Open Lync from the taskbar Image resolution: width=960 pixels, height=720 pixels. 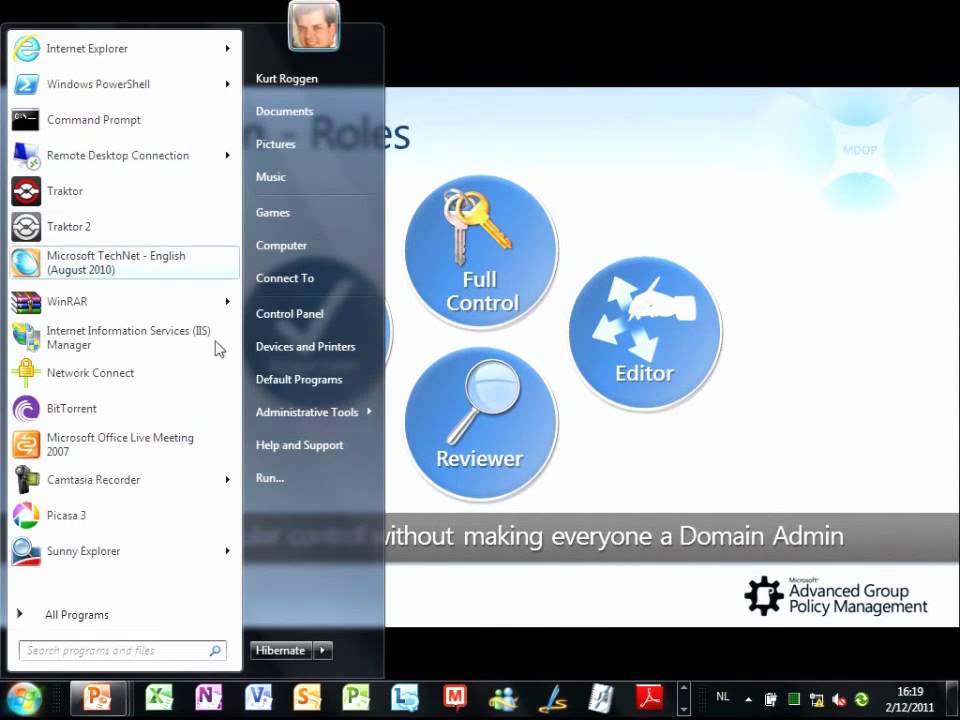pyautogui.click(x=405, y=697)
